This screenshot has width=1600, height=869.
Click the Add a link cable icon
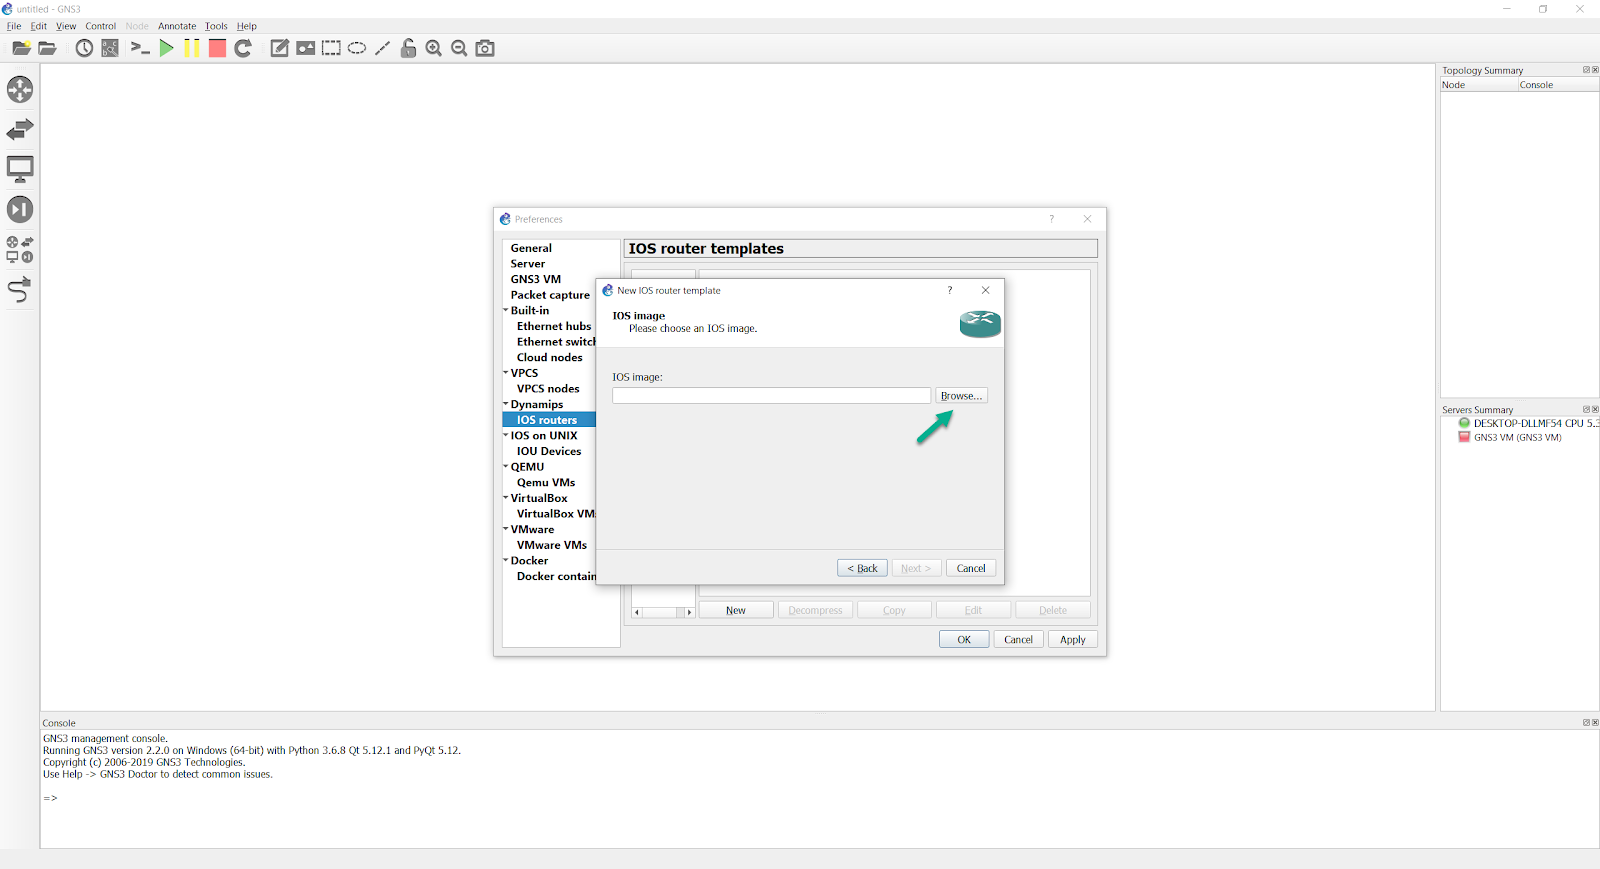coord(20,290)
